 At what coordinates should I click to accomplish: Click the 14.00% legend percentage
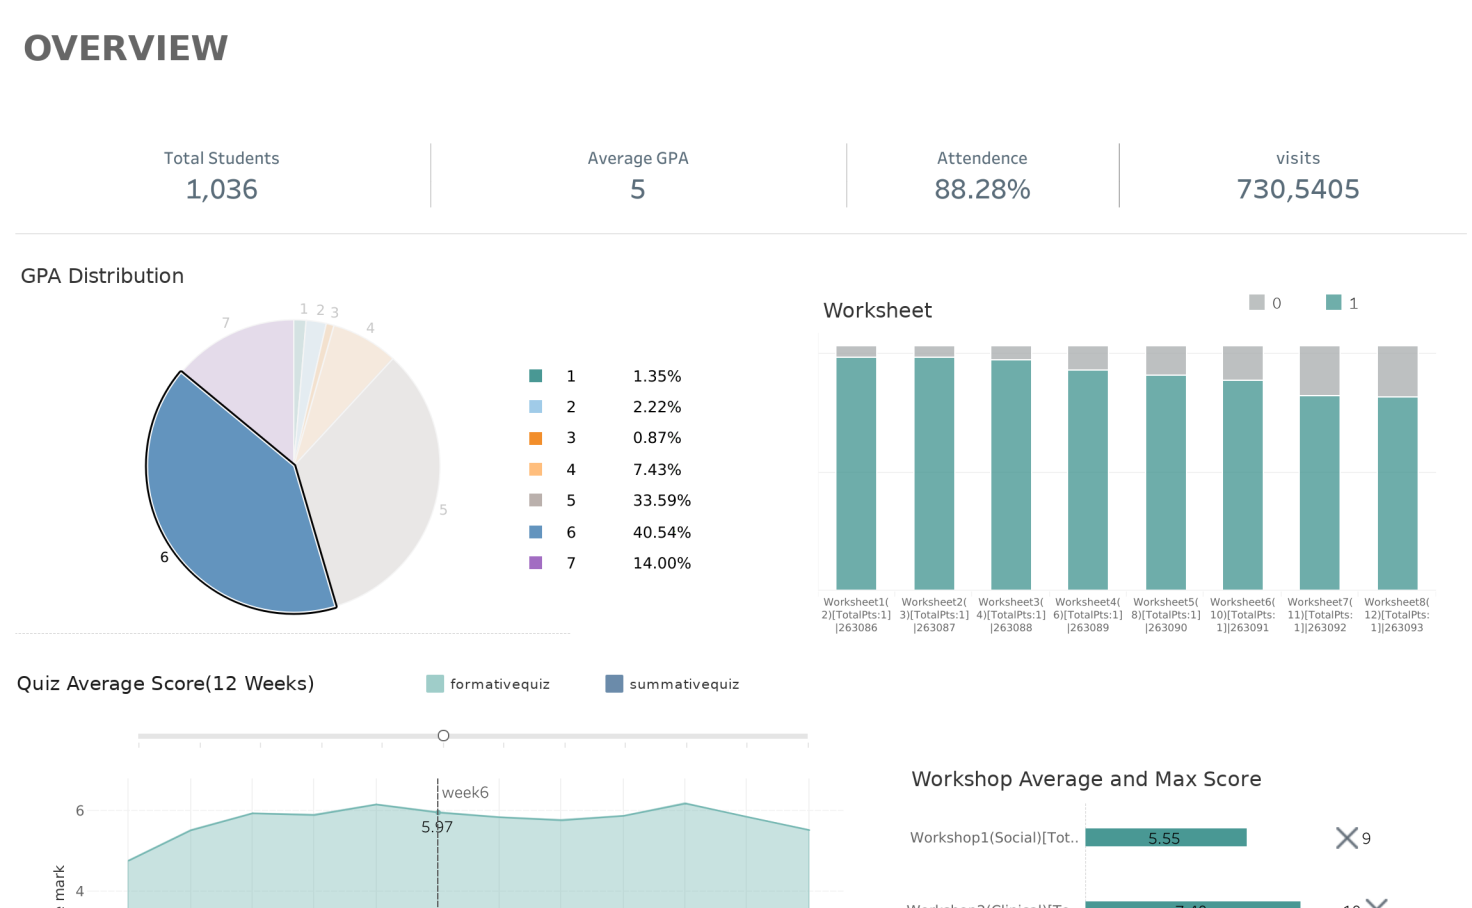tap(662, 563)
